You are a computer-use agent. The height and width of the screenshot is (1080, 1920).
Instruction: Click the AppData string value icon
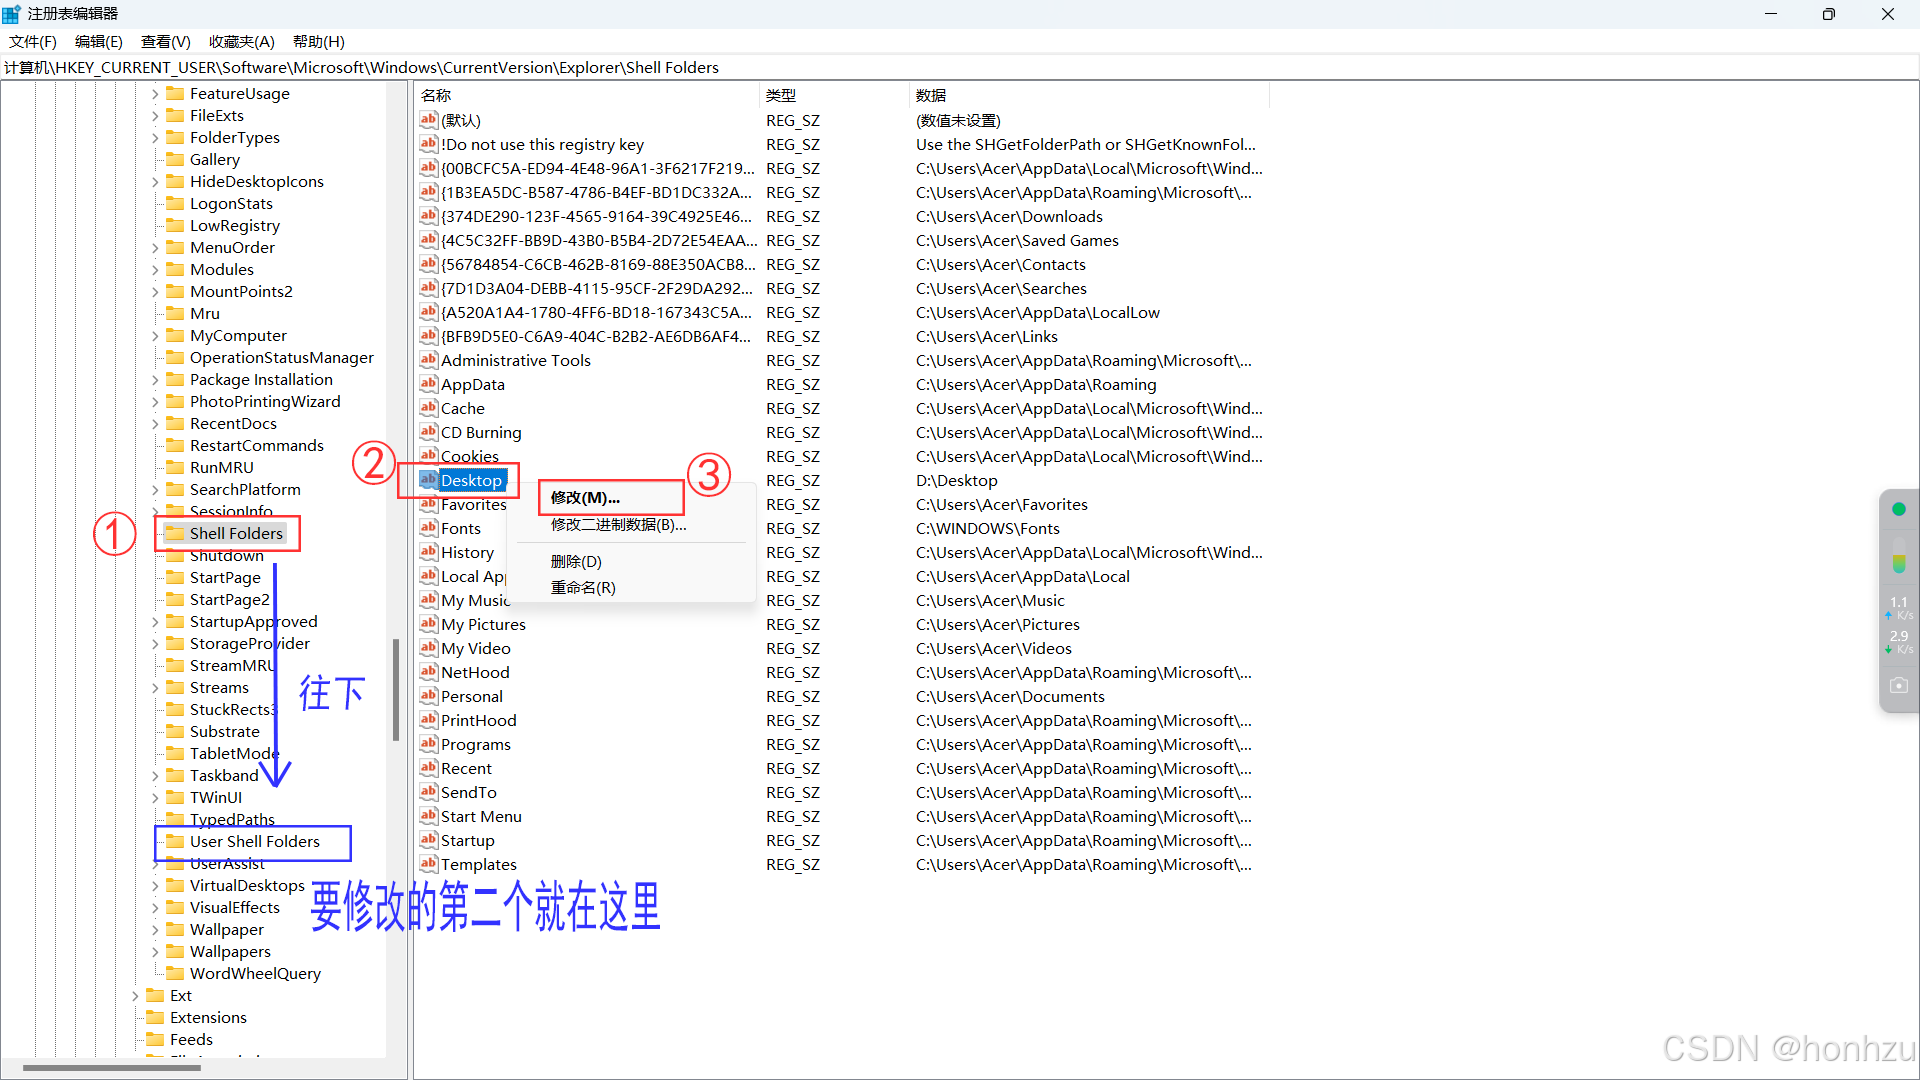pyautogui.click(x=428, y=384)
